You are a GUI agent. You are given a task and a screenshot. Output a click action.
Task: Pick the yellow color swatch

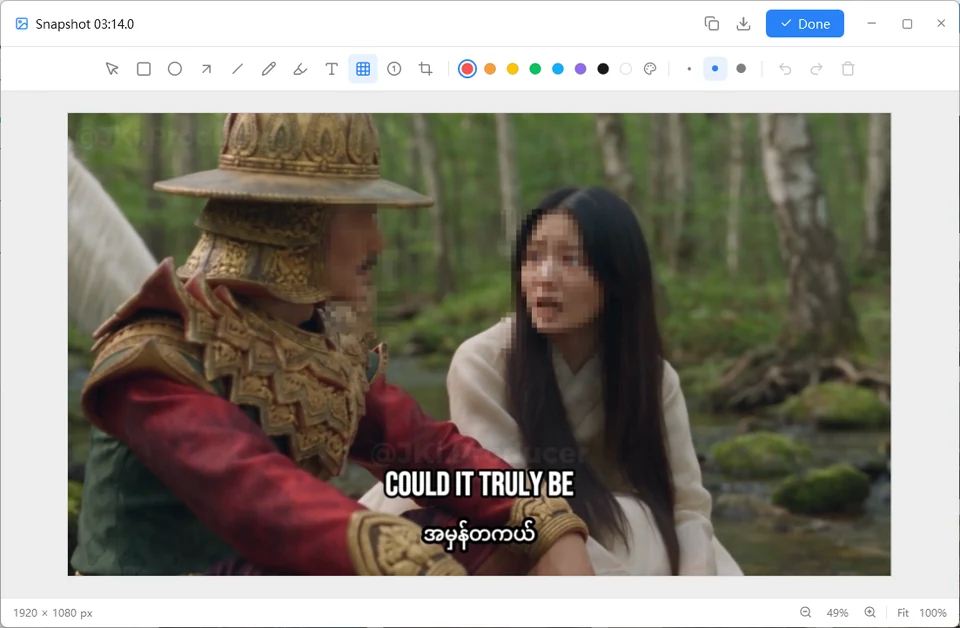click(512, 69)
